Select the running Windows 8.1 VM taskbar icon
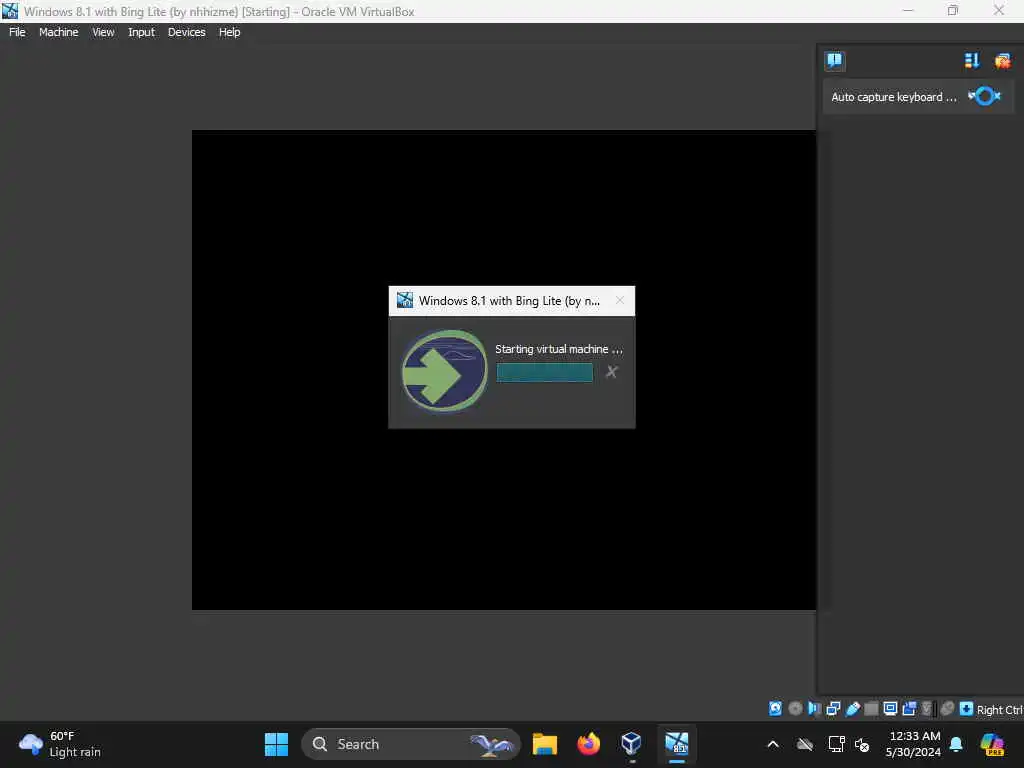Image resolution: width=1024 pixels, height=768 pixels. [x=677, y=744]
